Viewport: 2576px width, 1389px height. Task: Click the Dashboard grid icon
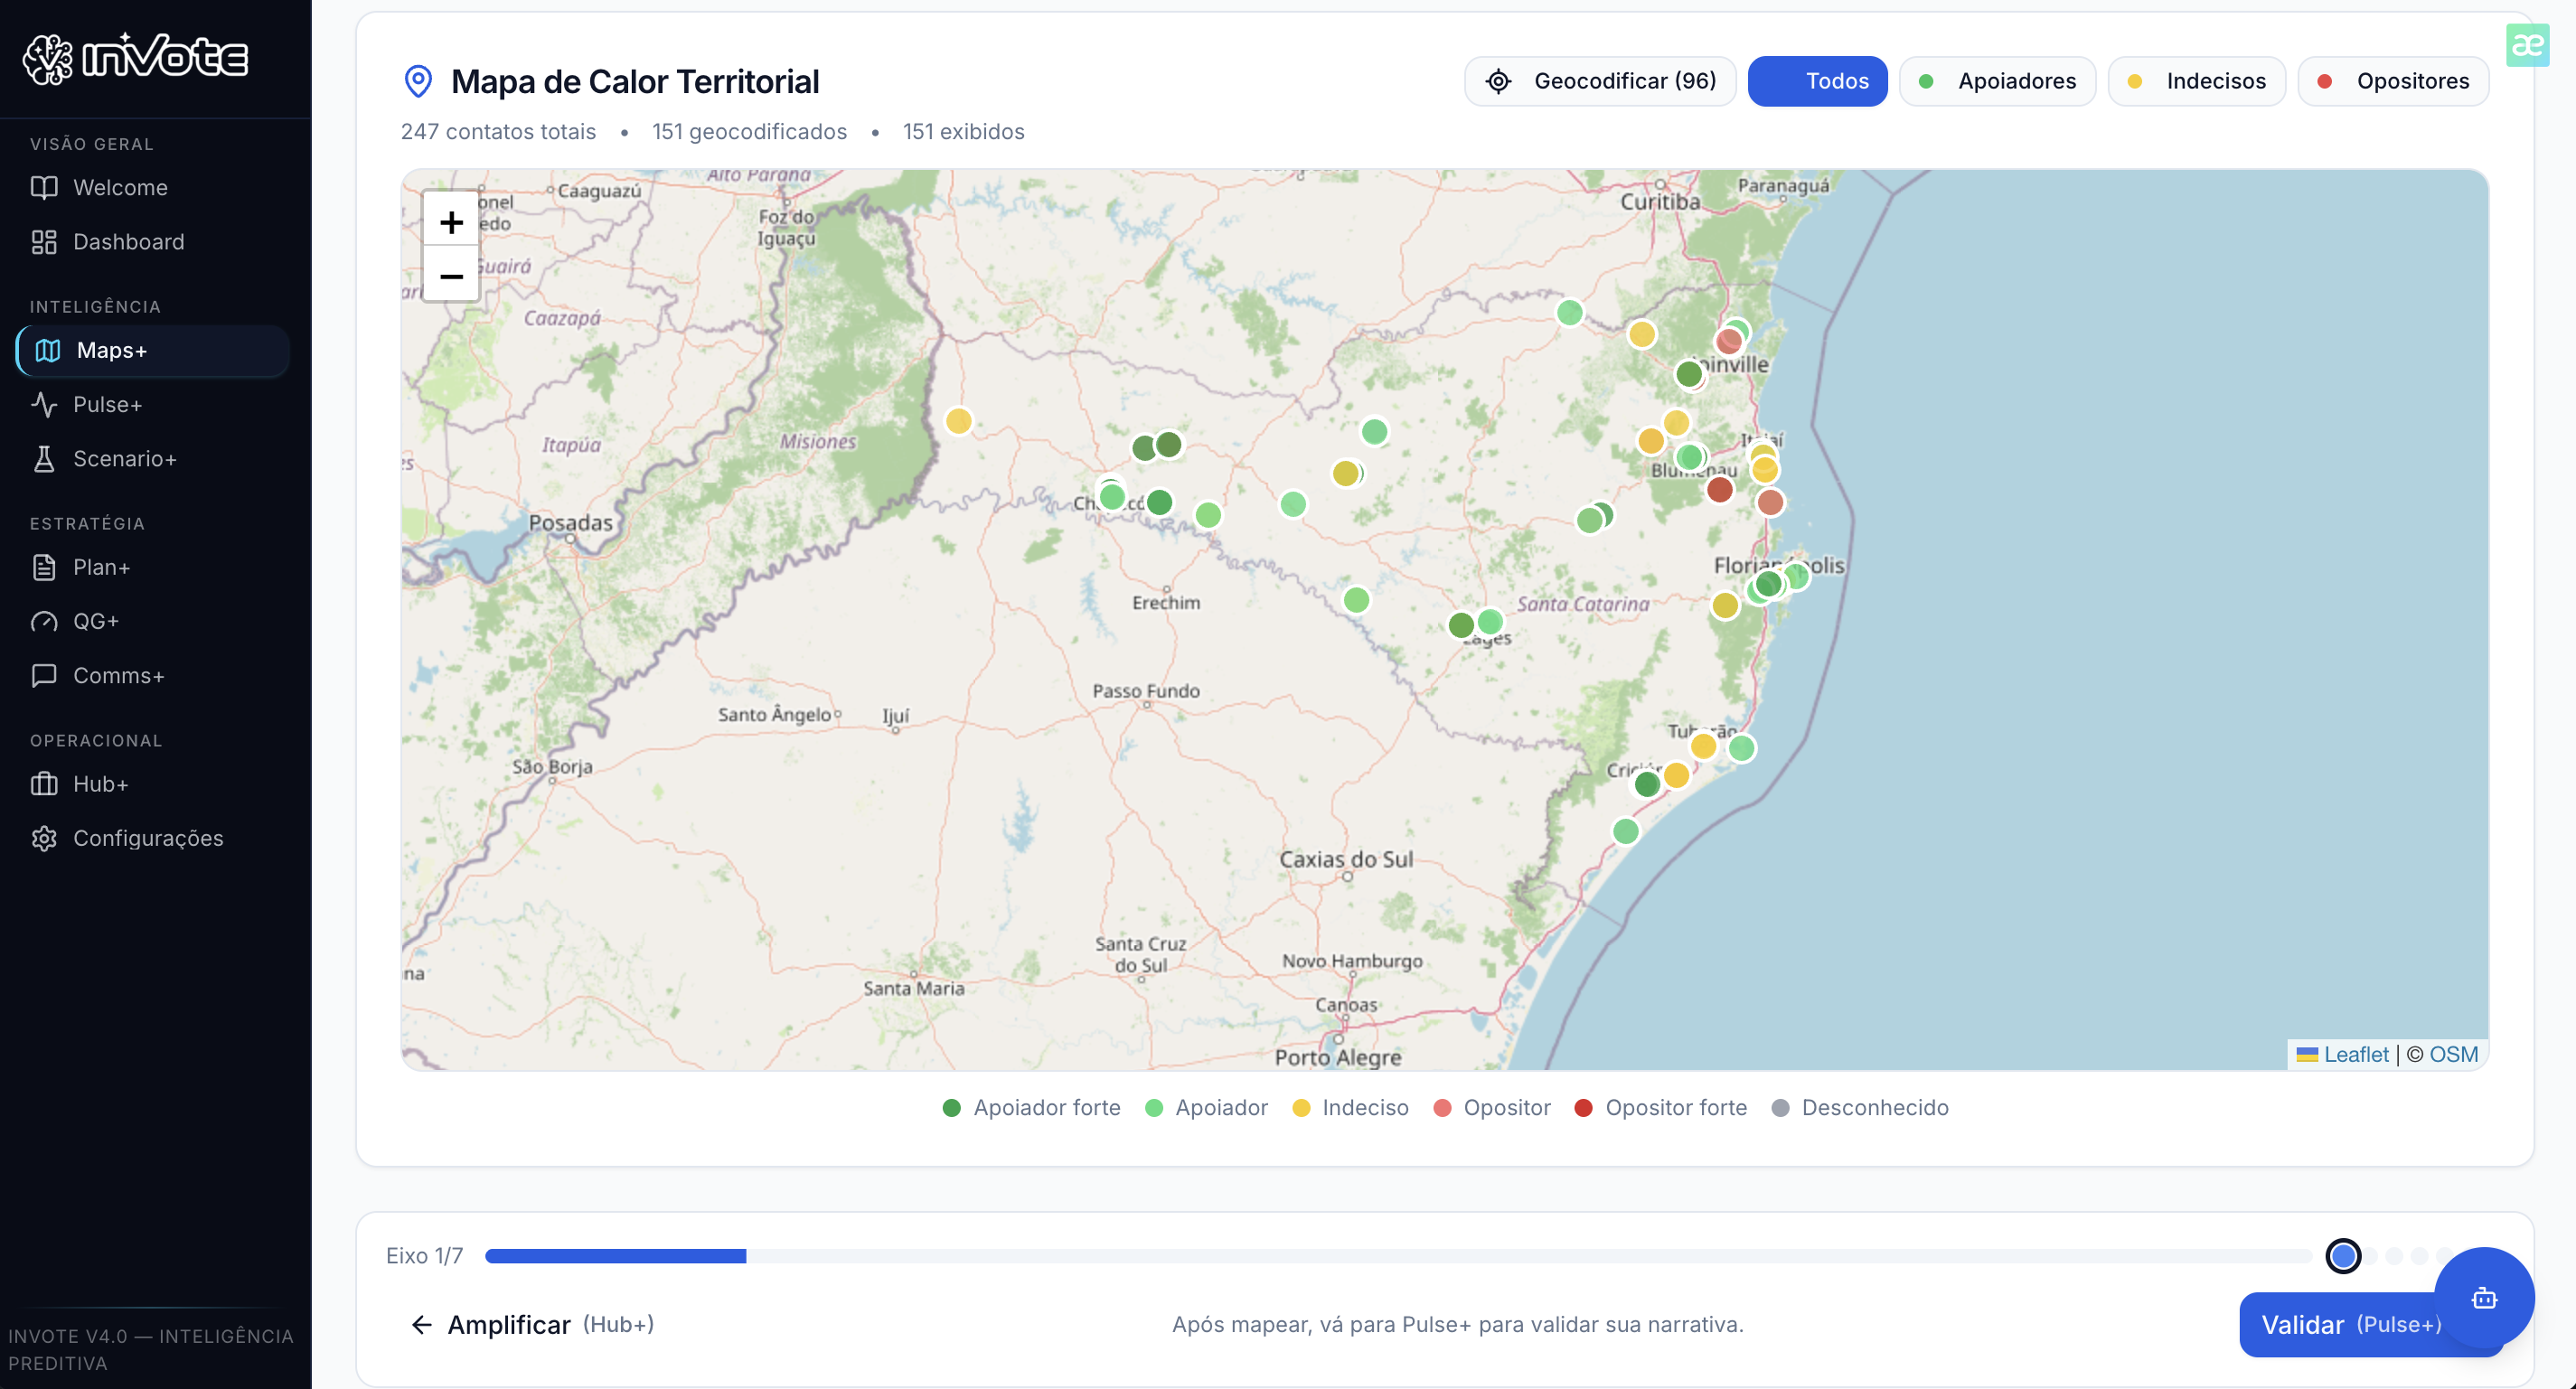(x=44, y=242)
